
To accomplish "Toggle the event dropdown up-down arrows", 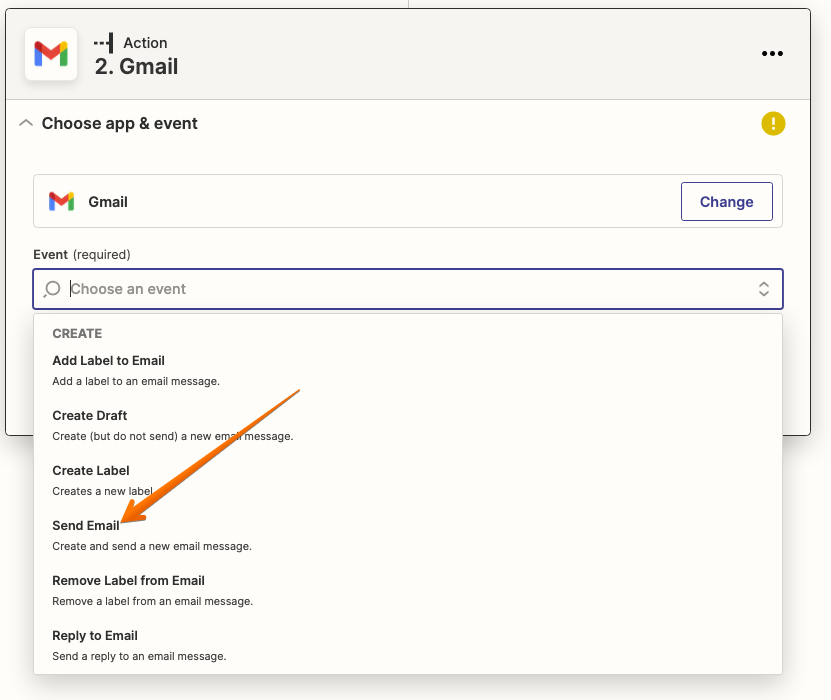I will point(763,289).
